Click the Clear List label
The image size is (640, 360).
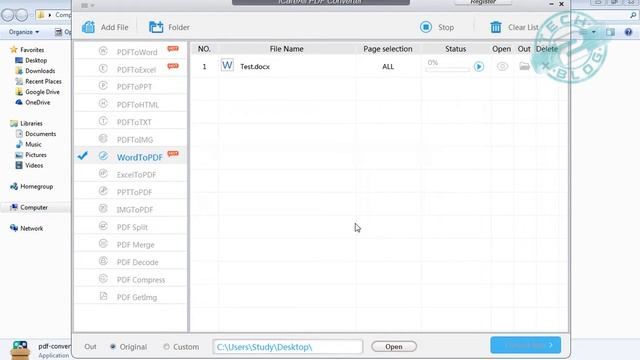tap(523, 27)
